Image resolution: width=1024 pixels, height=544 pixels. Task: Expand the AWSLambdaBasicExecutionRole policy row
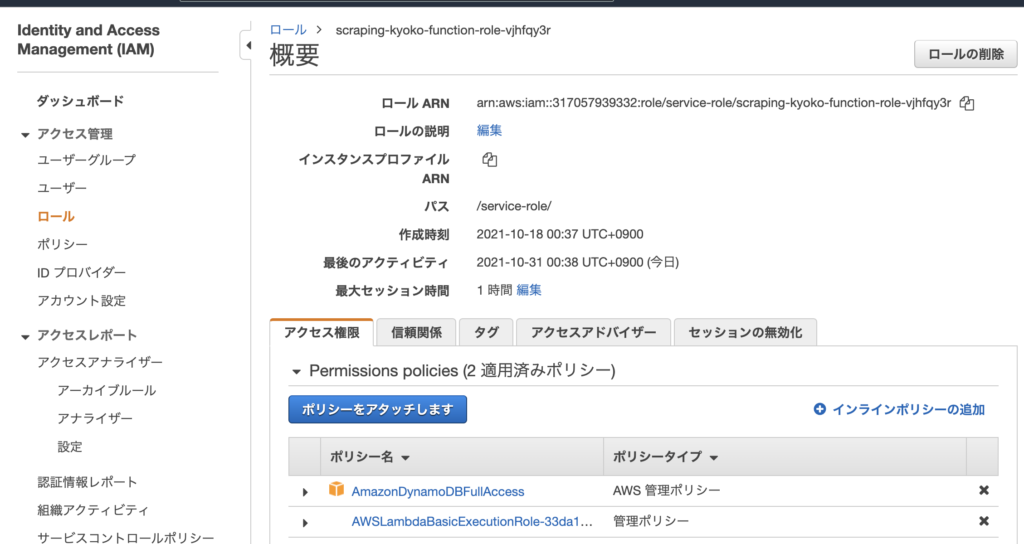pyautogui.click(x=305, y=522)
